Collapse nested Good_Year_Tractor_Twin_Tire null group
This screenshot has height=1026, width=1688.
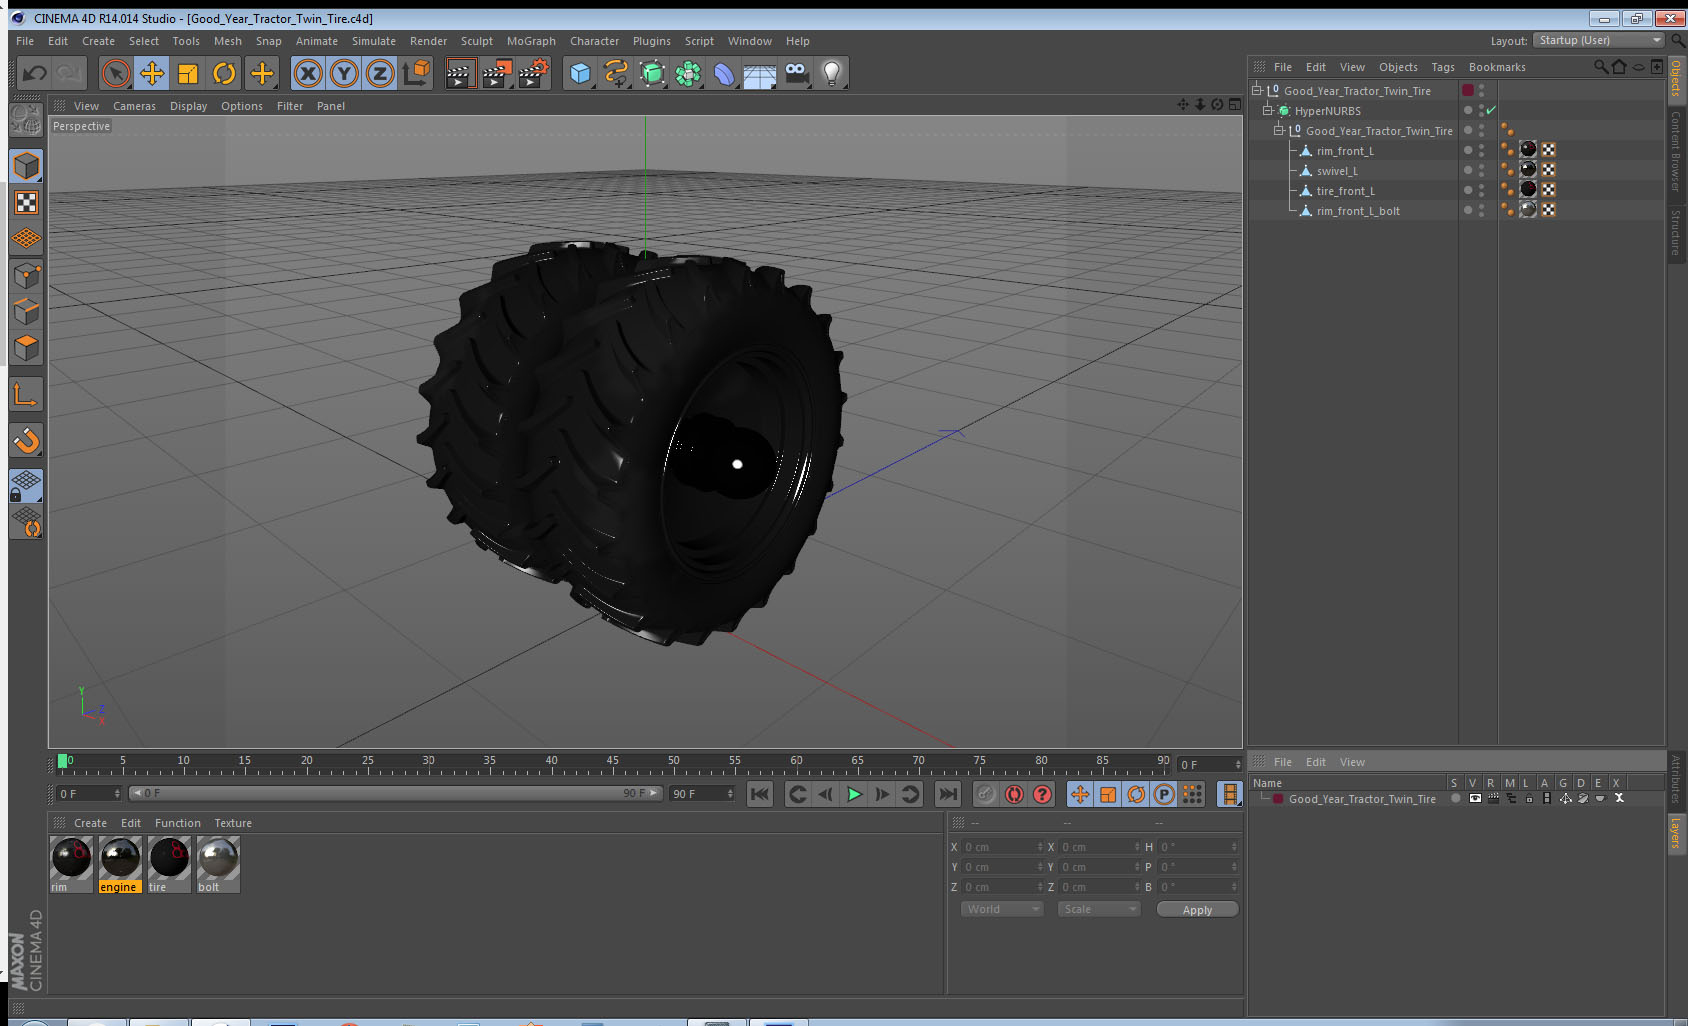[1278, 130]
